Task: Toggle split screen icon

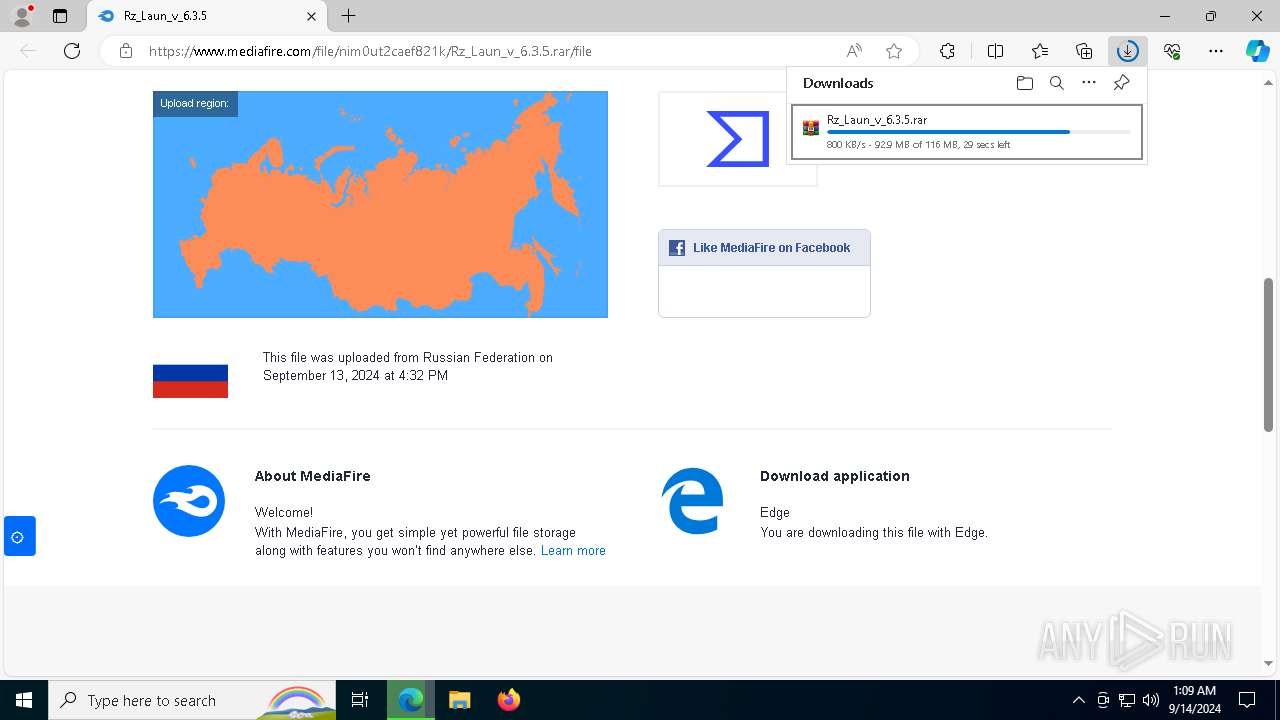Action: [x=995, y=51]
